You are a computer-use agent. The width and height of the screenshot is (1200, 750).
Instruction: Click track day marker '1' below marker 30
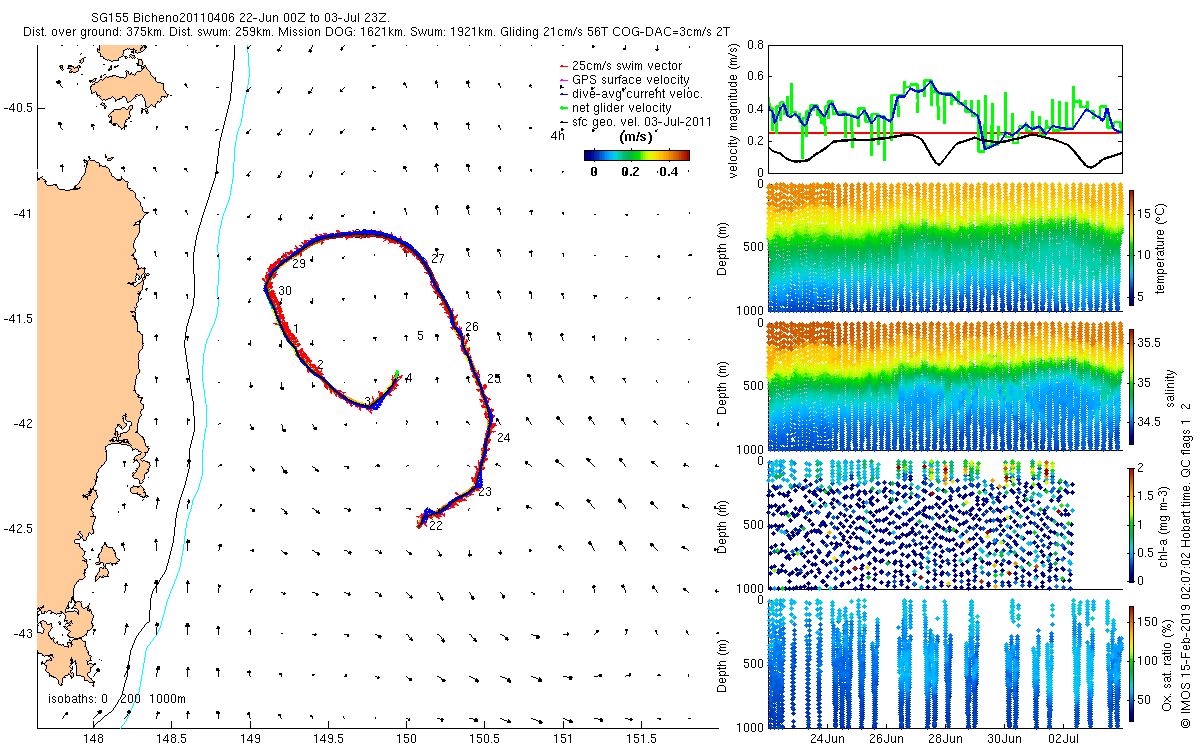[297, 329]
